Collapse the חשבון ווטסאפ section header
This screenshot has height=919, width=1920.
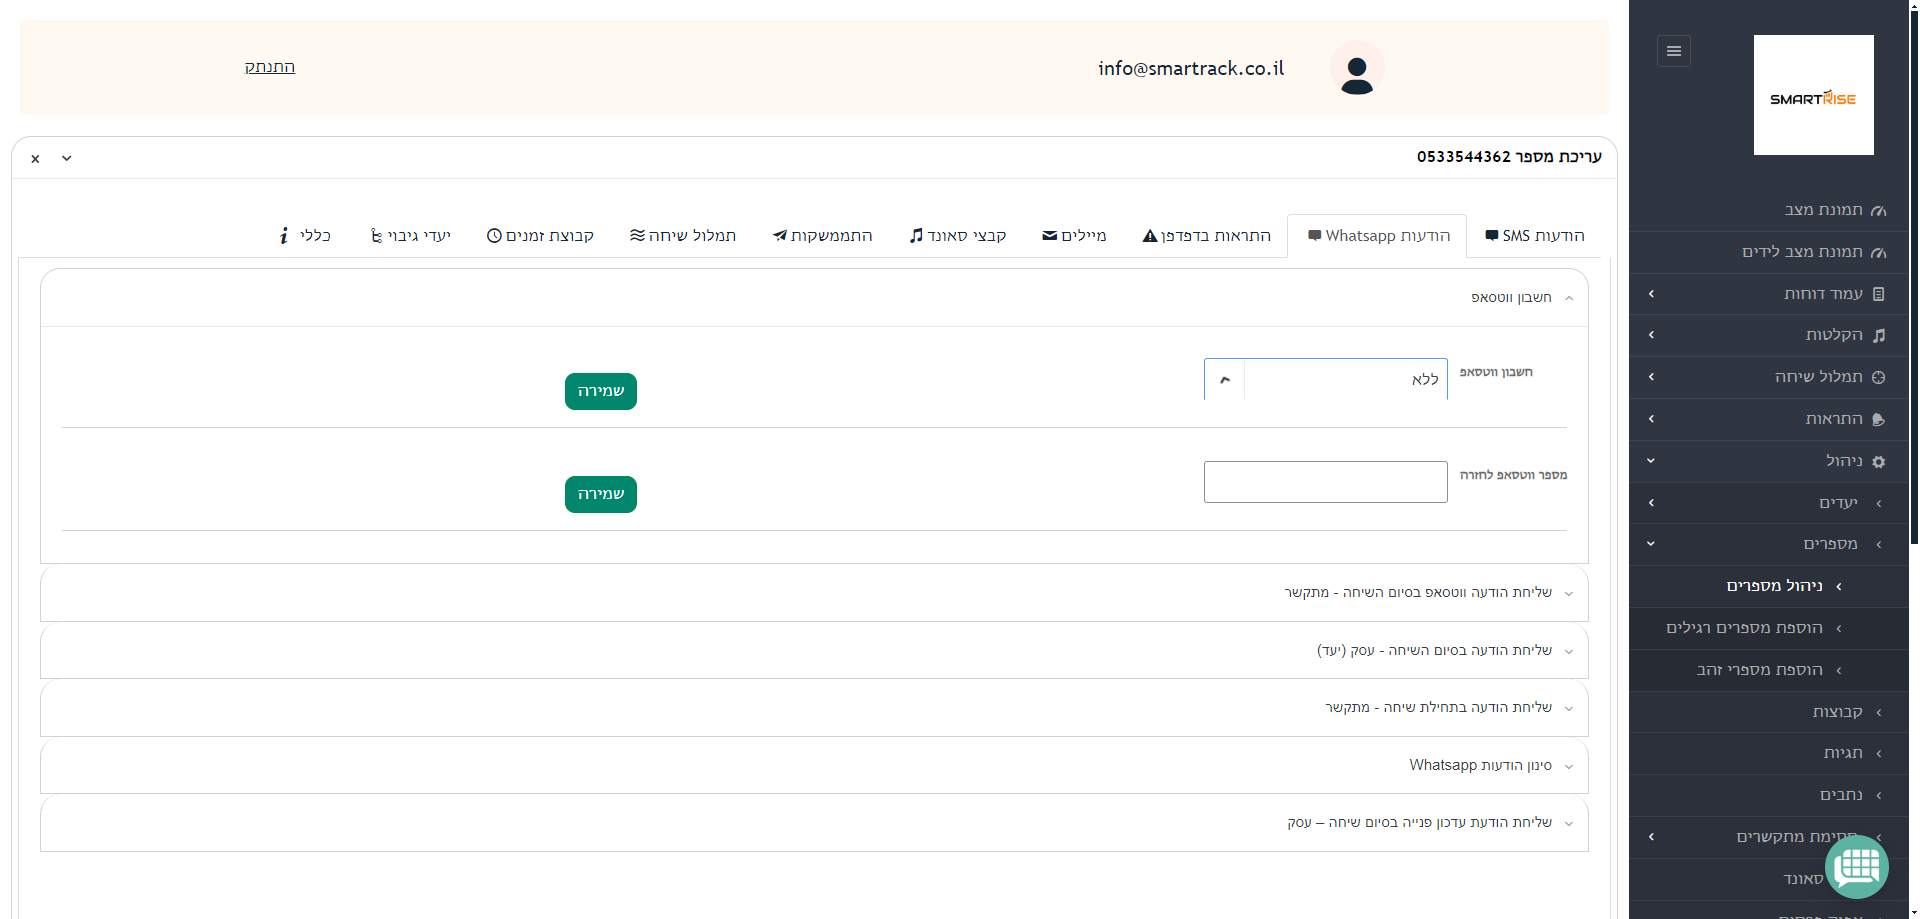pyautogui.click(x=814, y=298)
